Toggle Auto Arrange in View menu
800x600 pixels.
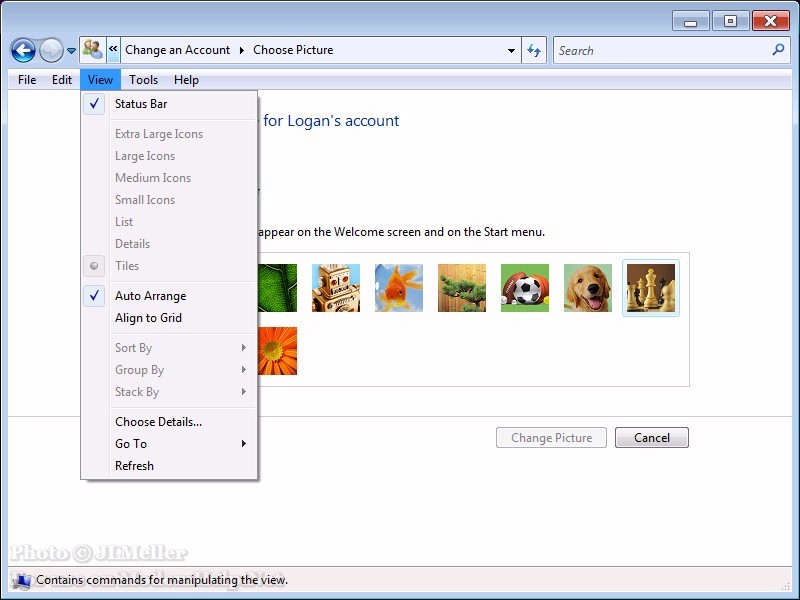pos(169,296)
